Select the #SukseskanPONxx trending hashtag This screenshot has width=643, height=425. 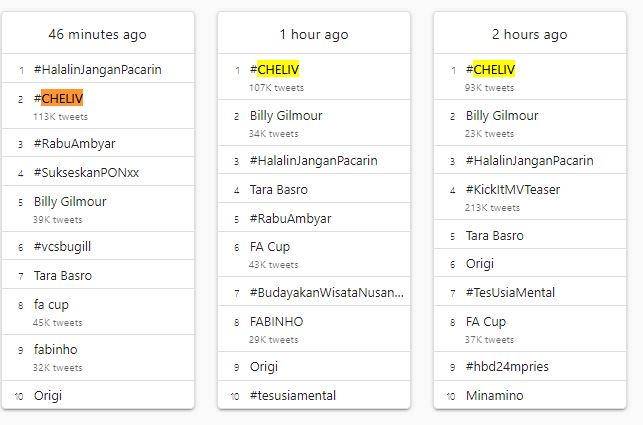pos(86,172)
